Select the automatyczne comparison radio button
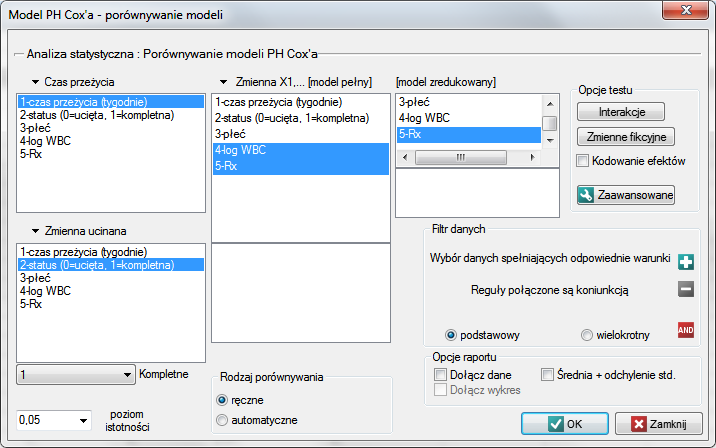This screenshot has height=448, width=716. pos(222,420)
